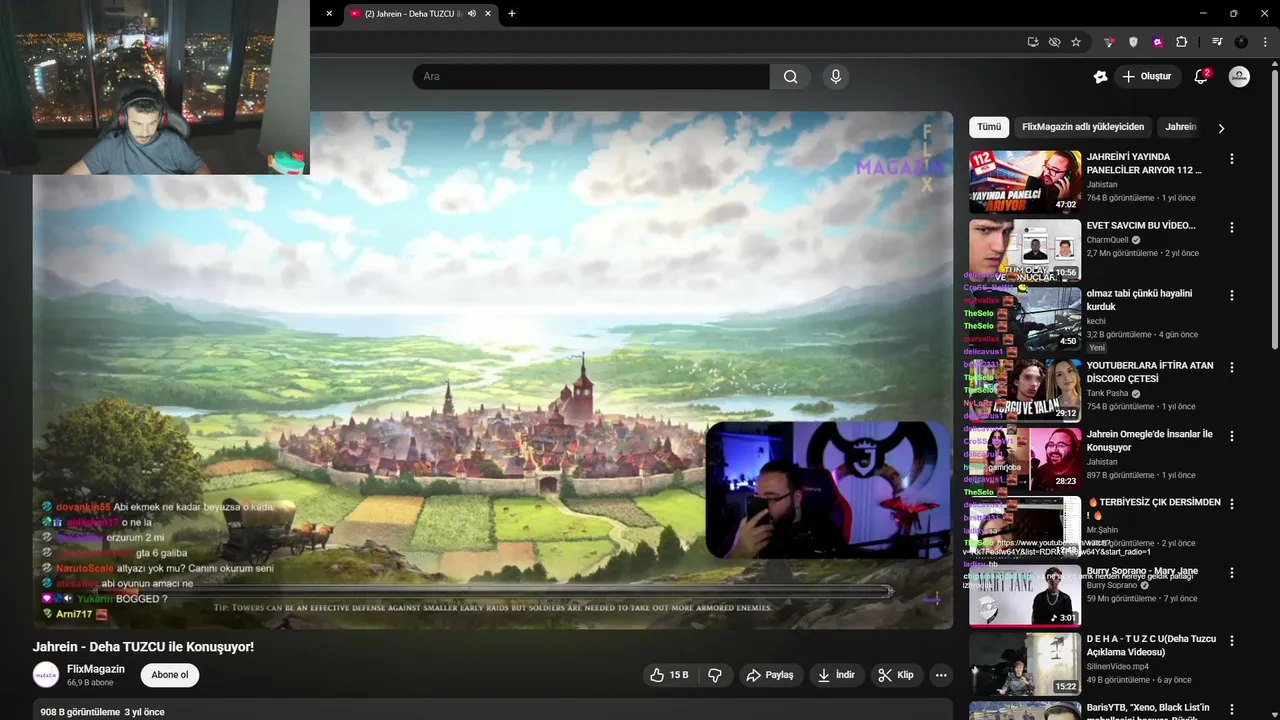The height and width of the screenshot is (720, 1280).
Task: Subscribe with the Abone ol button
Action: [170, 675]
